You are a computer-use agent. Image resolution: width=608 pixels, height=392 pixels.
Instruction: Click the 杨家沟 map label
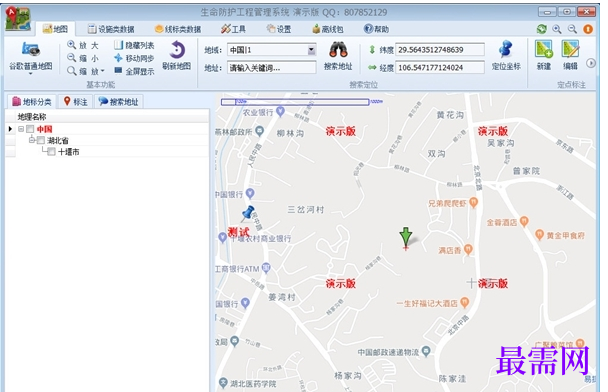pos(347,376)
